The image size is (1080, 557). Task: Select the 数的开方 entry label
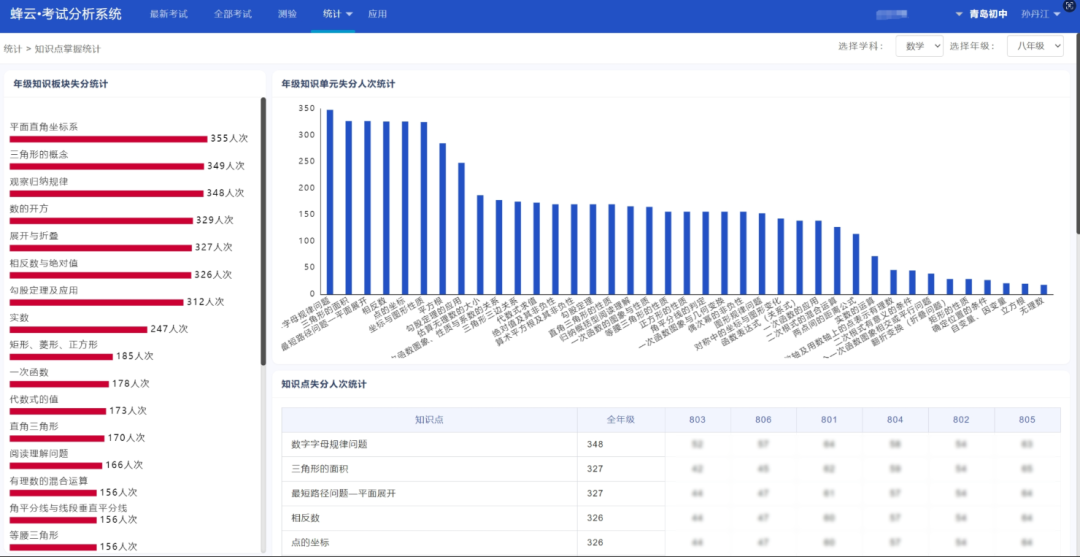pyautogui.click(x=29, y=209)
